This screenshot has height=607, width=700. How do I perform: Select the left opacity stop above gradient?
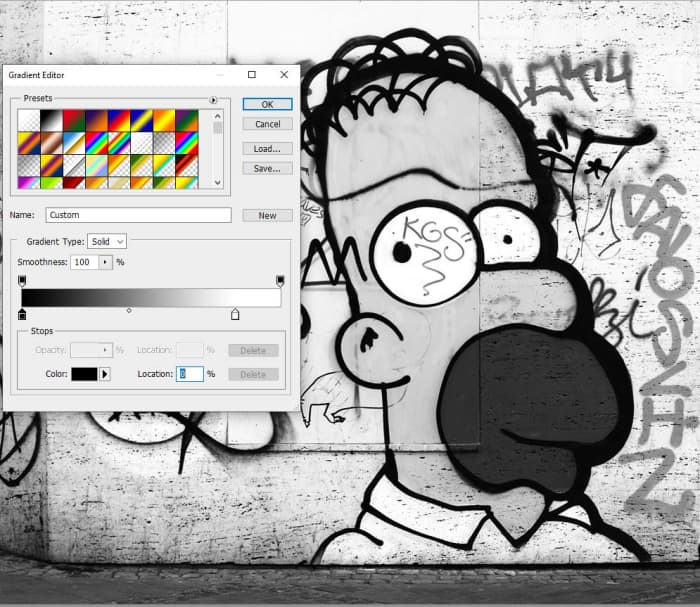point(22,281)
